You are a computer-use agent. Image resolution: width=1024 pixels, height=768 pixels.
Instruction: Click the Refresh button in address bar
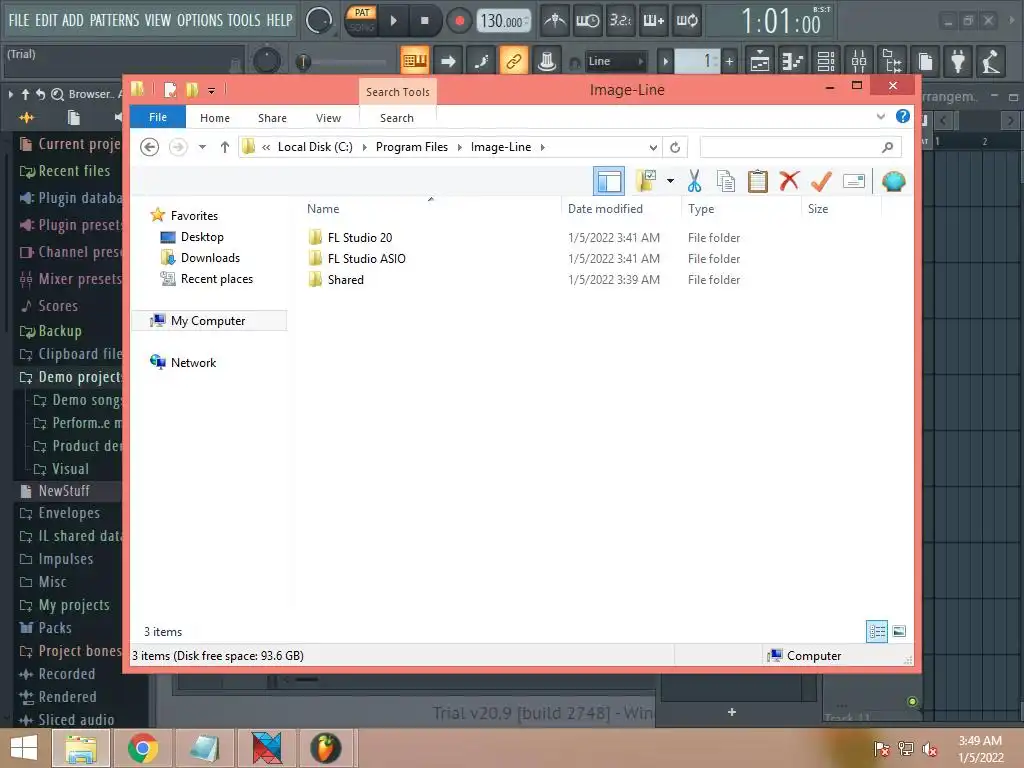pos(675,147)
